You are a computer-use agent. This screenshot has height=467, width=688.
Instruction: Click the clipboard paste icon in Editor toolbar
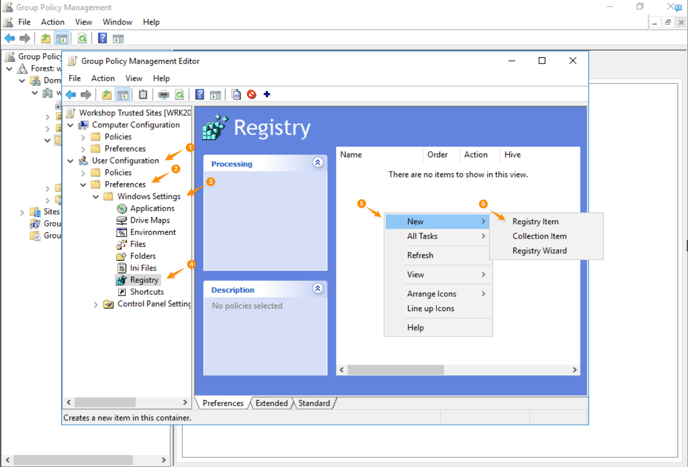coord(143,94)
